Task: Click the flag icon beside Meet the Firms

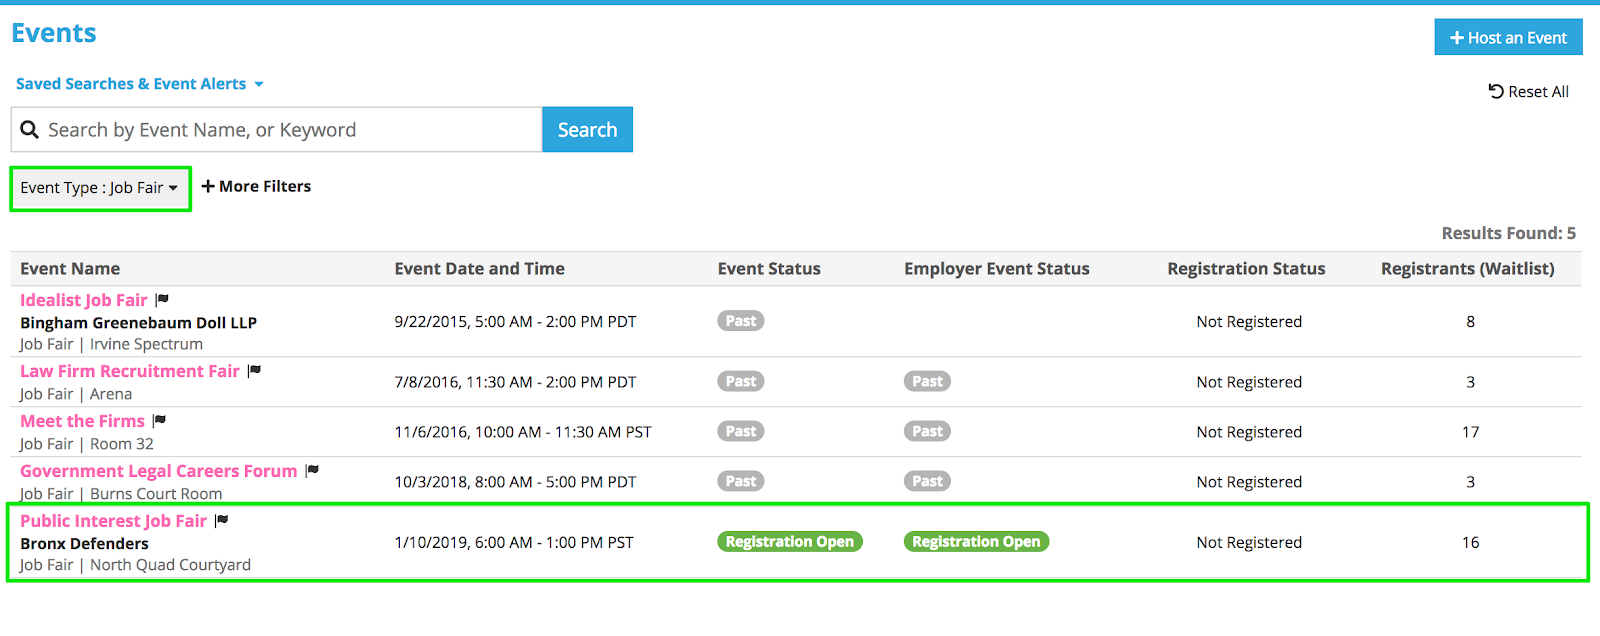Action: 160,421
